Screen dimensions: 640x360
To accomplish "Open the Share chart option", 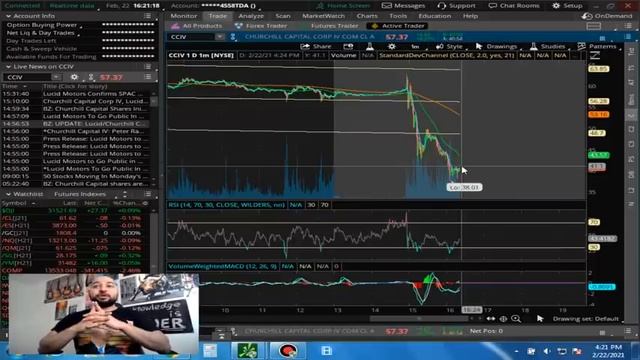I will (x=316, y=47).
